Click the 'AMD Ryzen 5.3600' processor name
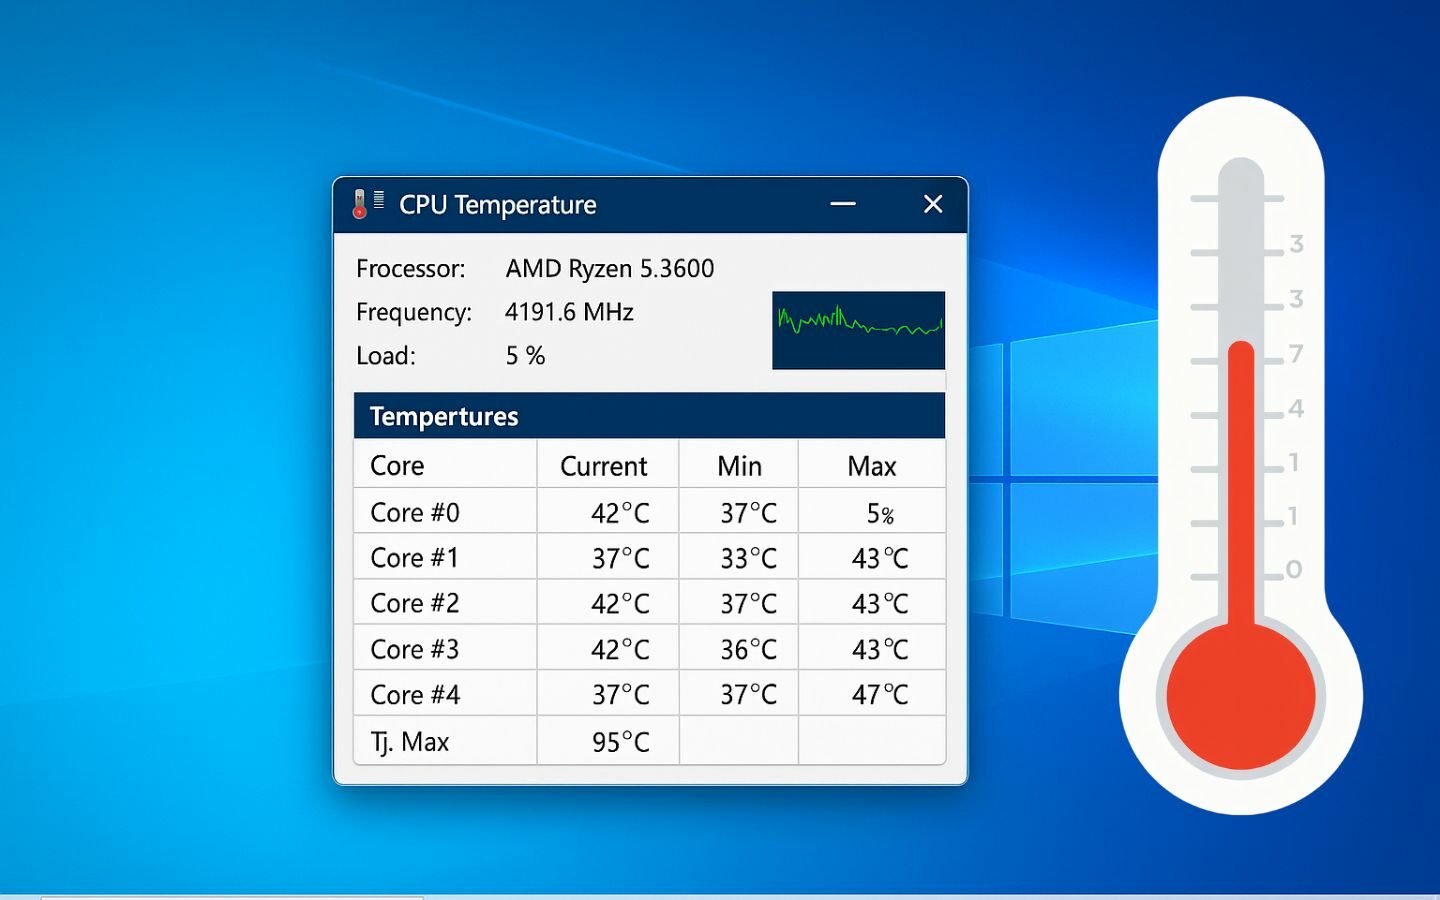Viewport: 1440px width, 900px height. pos(610,268)
